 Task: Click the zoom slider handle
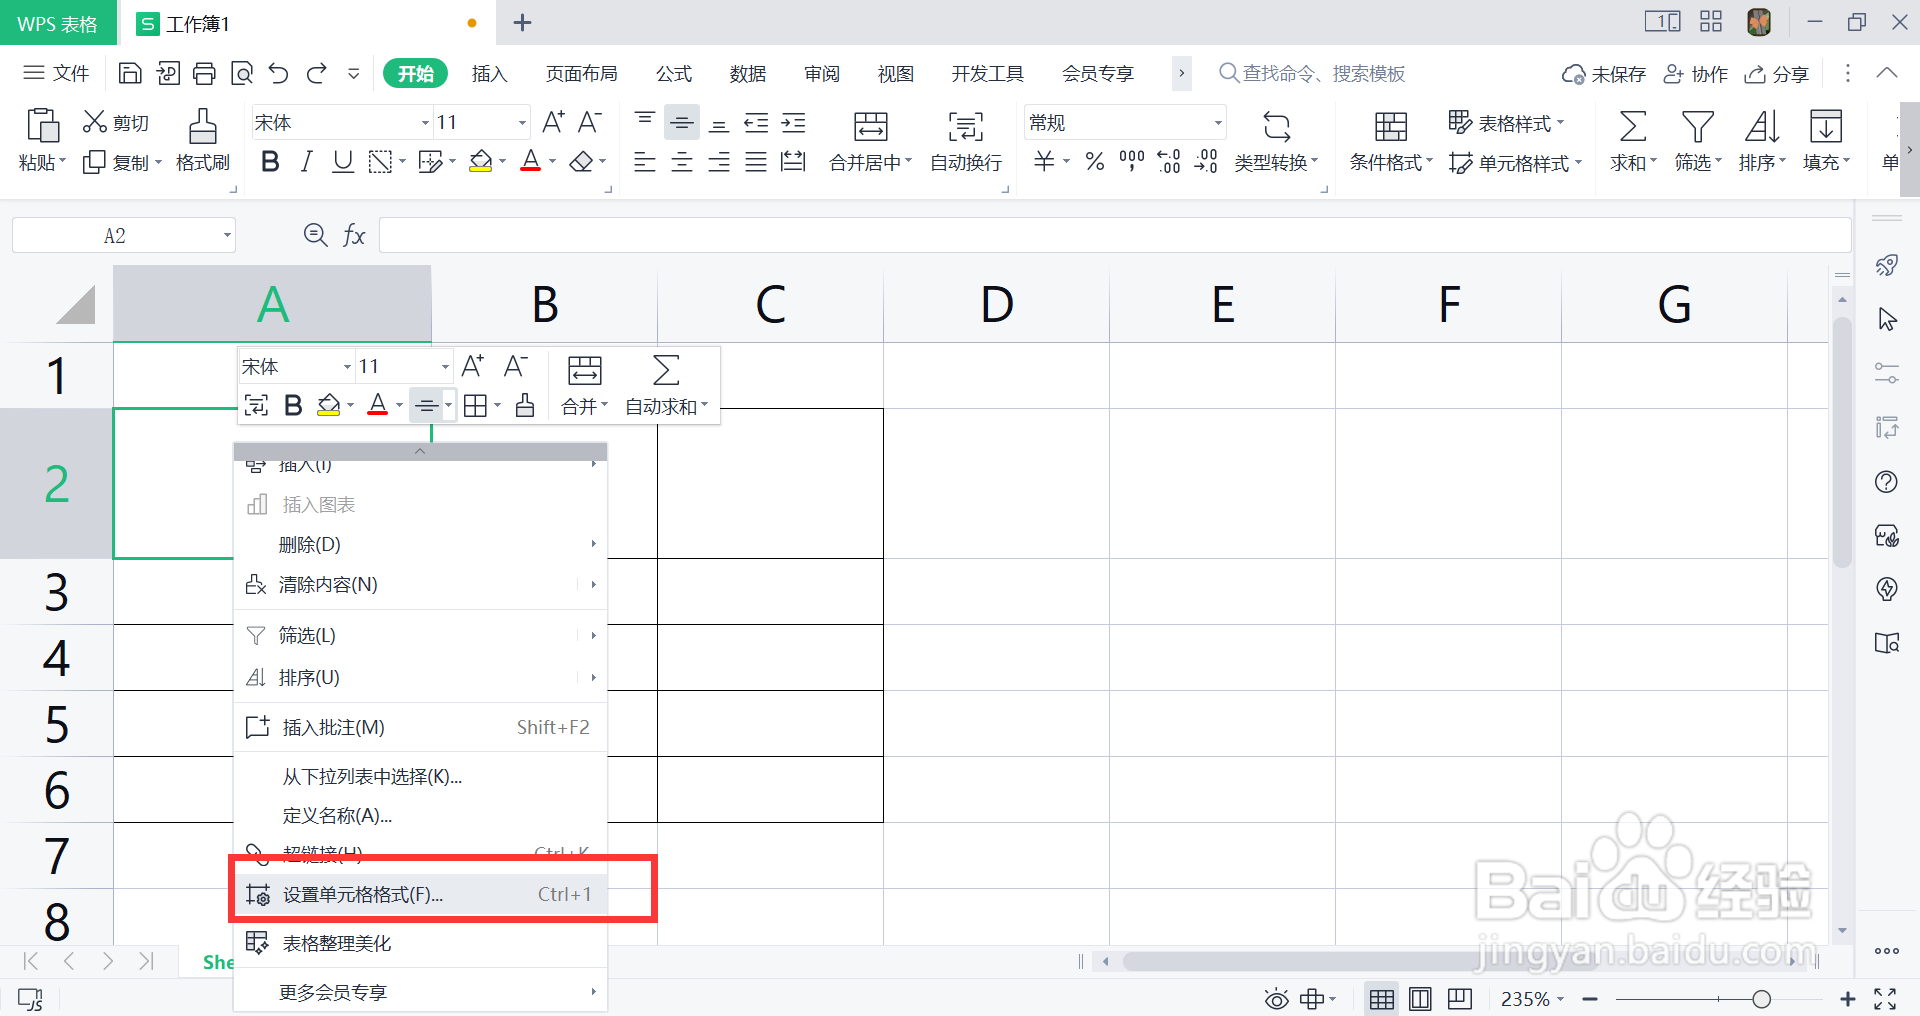1761,999
